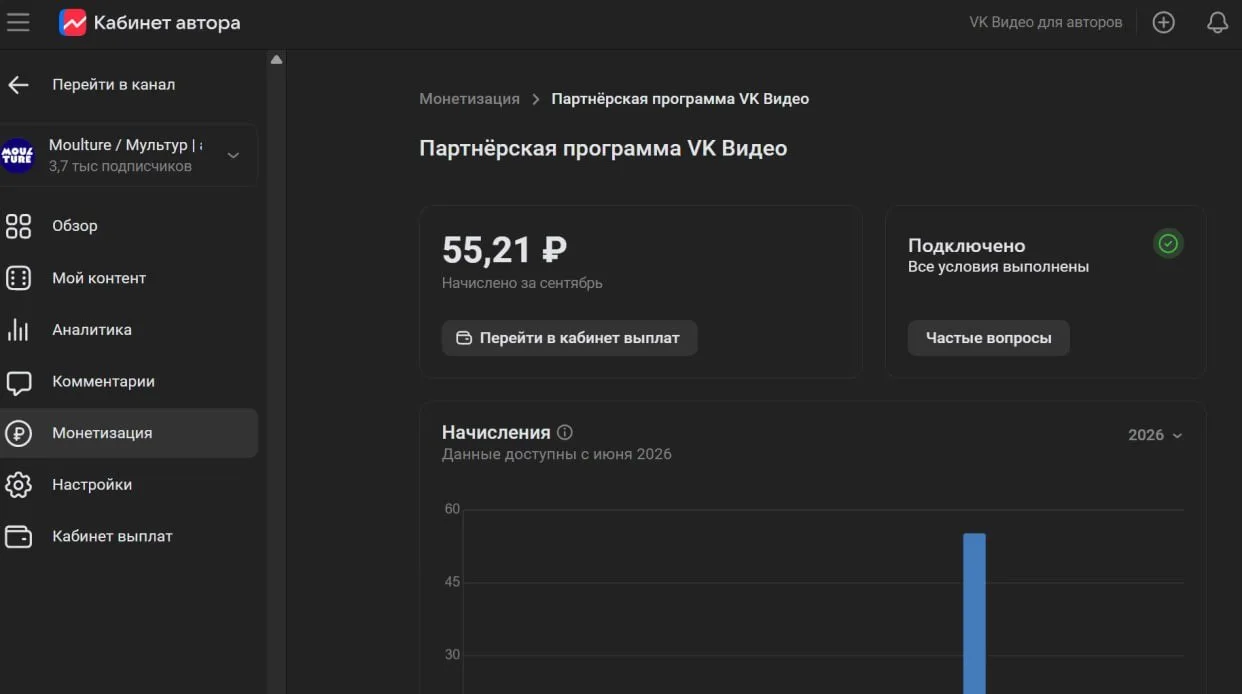Click the Частые вопросы button
The image size is (1242, 694).
pos(988,338)
